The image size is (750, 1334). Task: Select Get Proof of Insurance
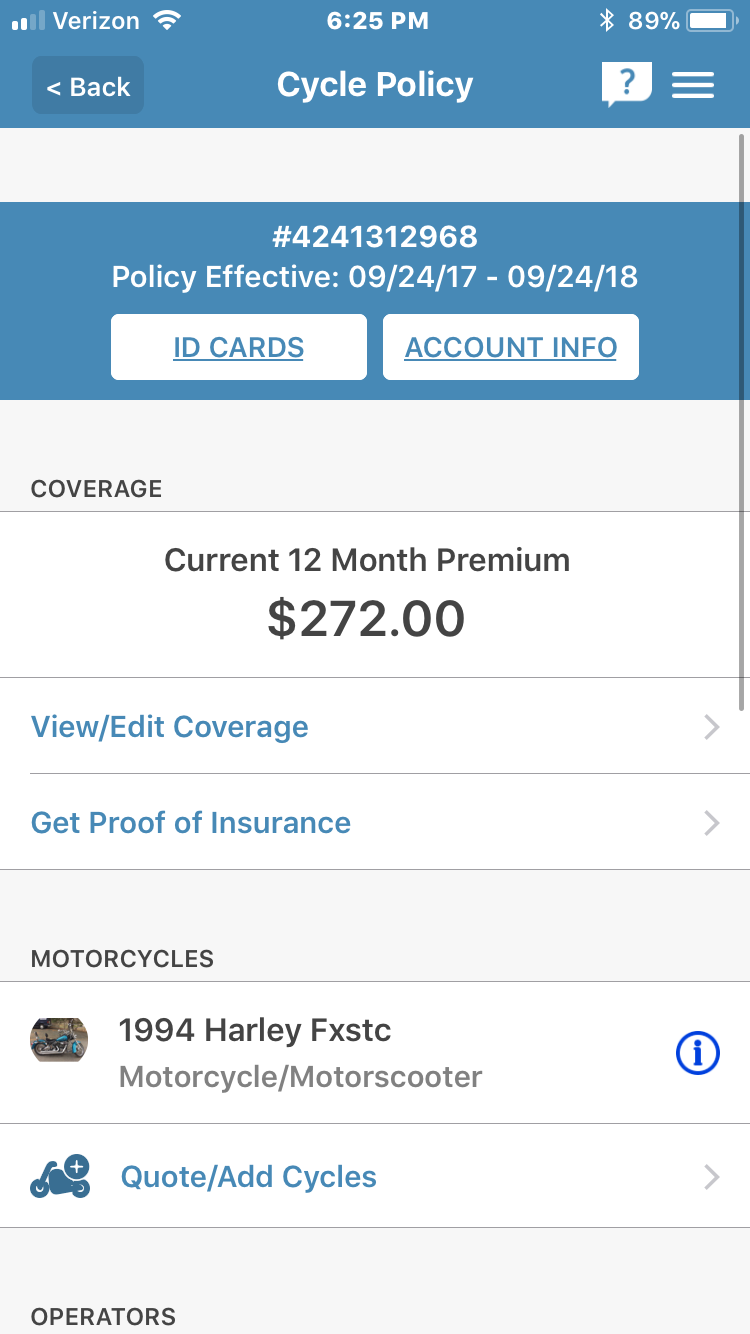(191, 823)
